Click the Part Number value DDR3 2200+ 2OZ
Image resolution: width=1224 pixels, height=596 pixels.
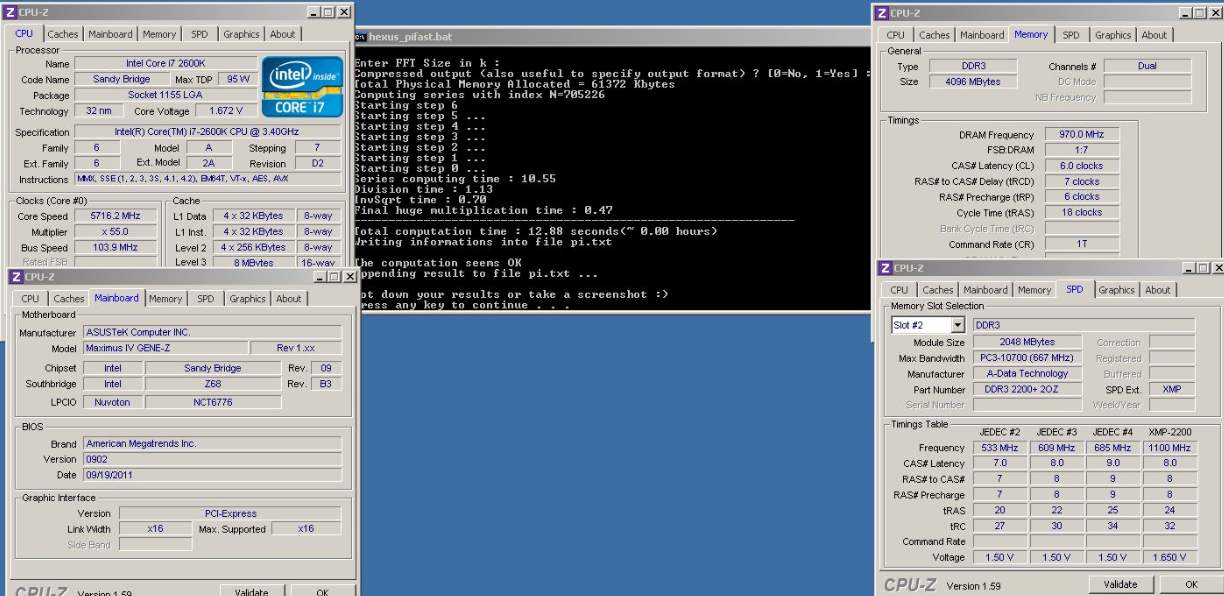point(1027,389)
